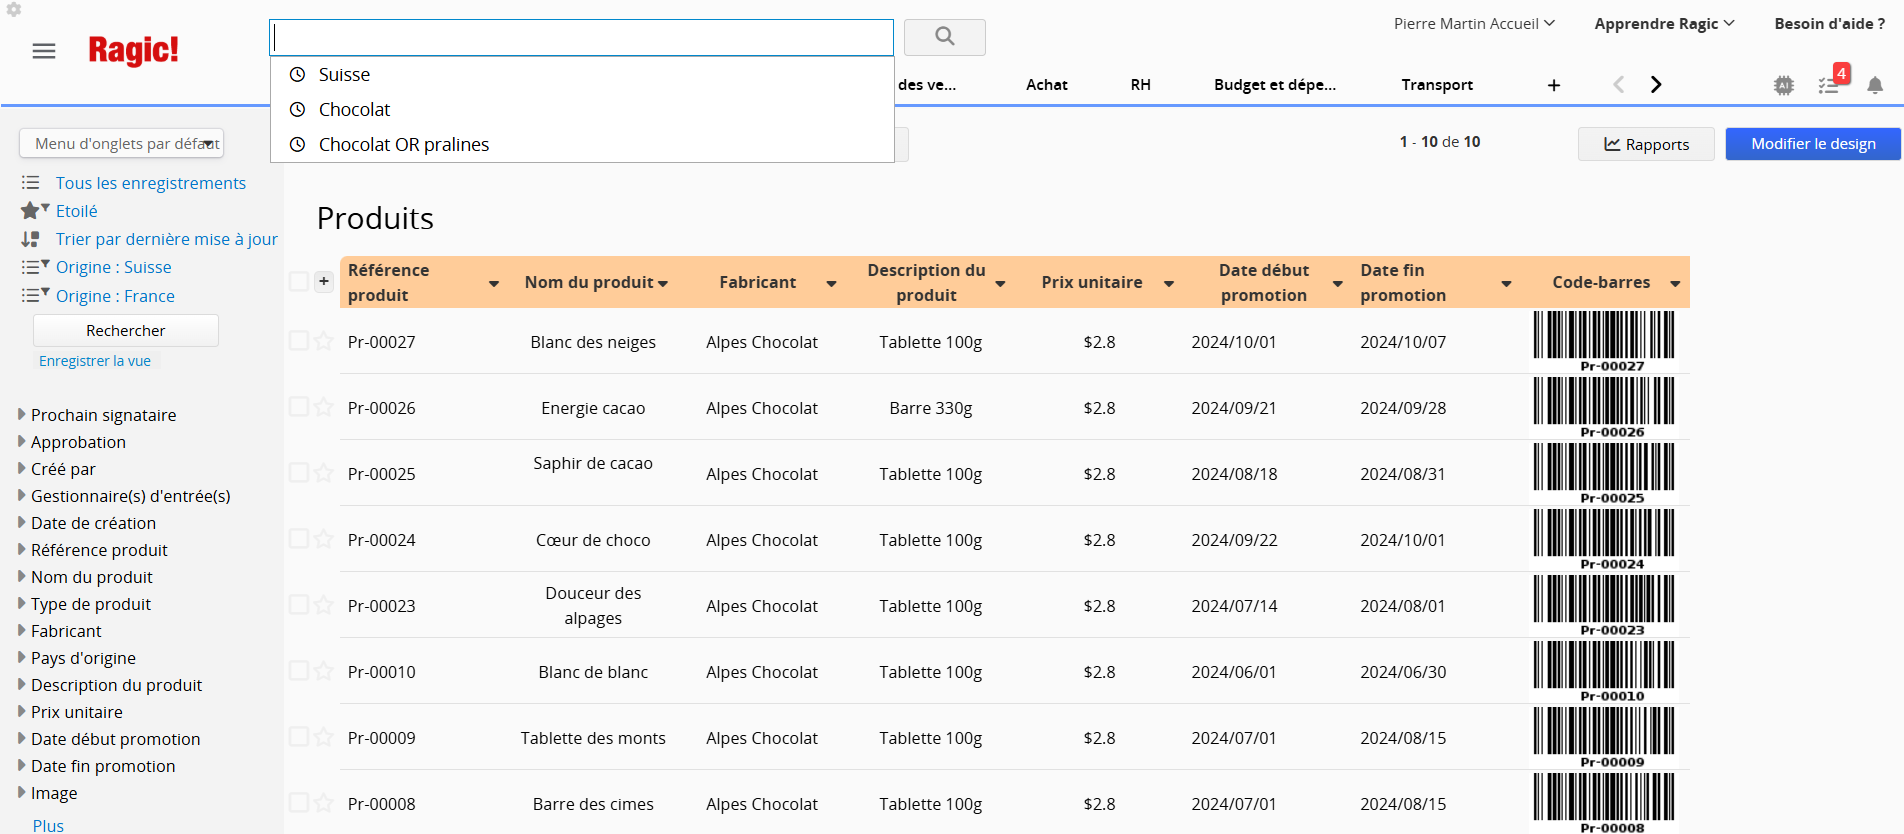Toggle the select-all checkbox in header
The width and height of the screenshot is (1904, 834).
[298, 282]
